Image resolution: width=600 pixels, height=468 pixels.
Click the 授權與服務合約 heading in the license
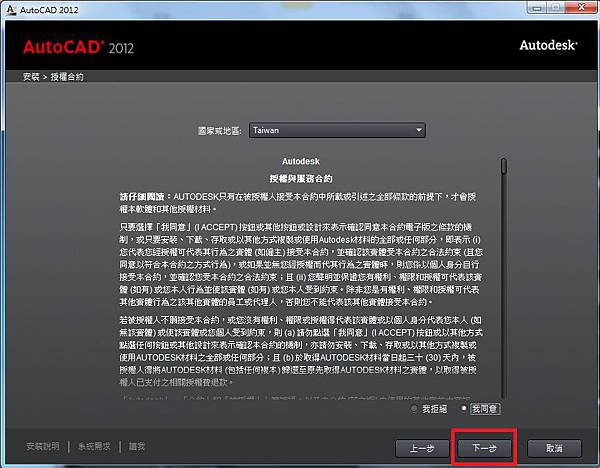pyautogui.click(x=301, y=179)
